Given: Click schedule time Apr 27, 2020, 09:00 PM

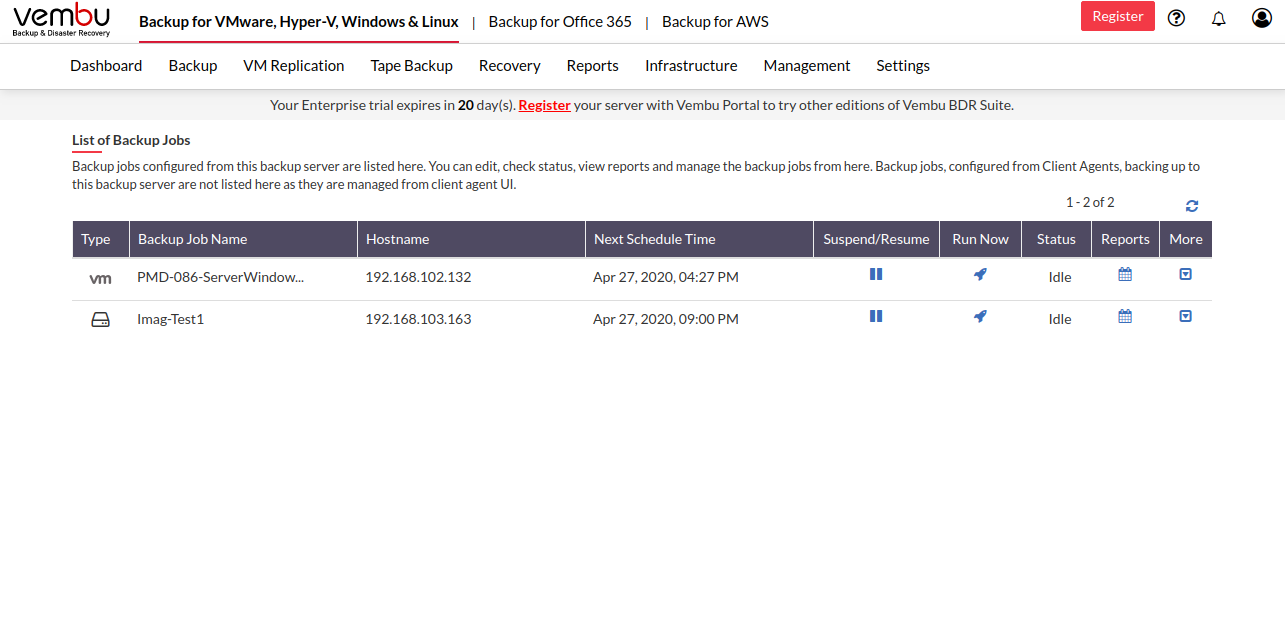Looking at the screenshot, I should click(666, 319).
